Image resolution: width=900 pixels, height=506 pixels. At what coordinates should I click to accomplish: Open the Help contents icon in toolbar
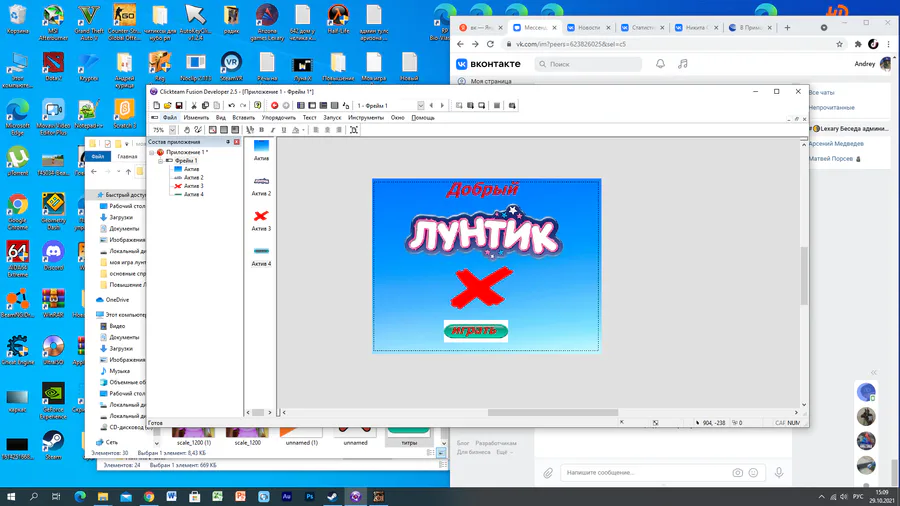(258, 106)
